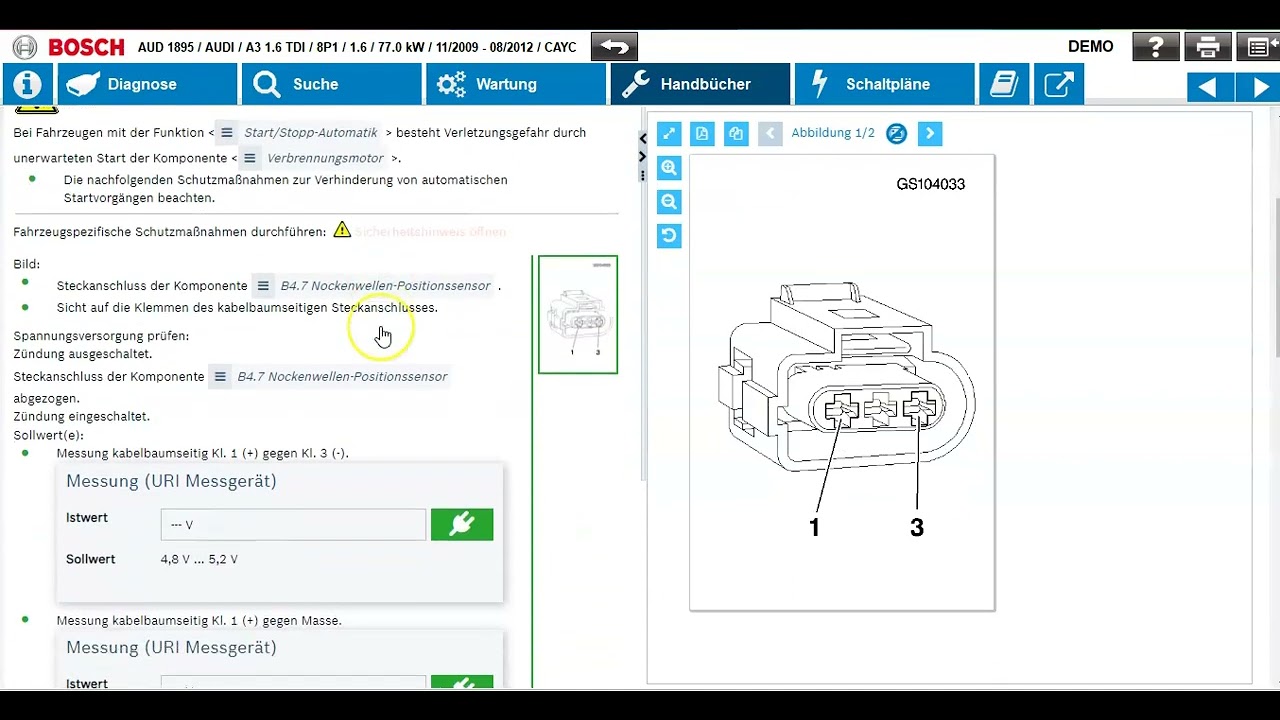1280x720 pixels.
Task: Go to previous Abbildung
Action: (770, 133)
